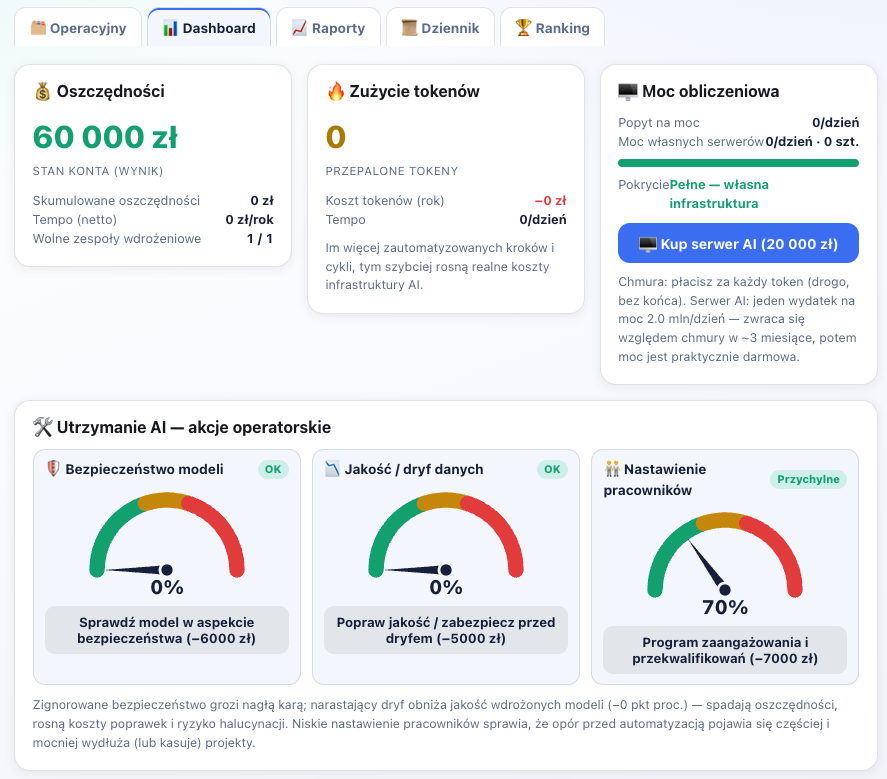Screen dimensions: 887x779
Task: Click the Oszczędności card heading
Action: coord(110,92)
